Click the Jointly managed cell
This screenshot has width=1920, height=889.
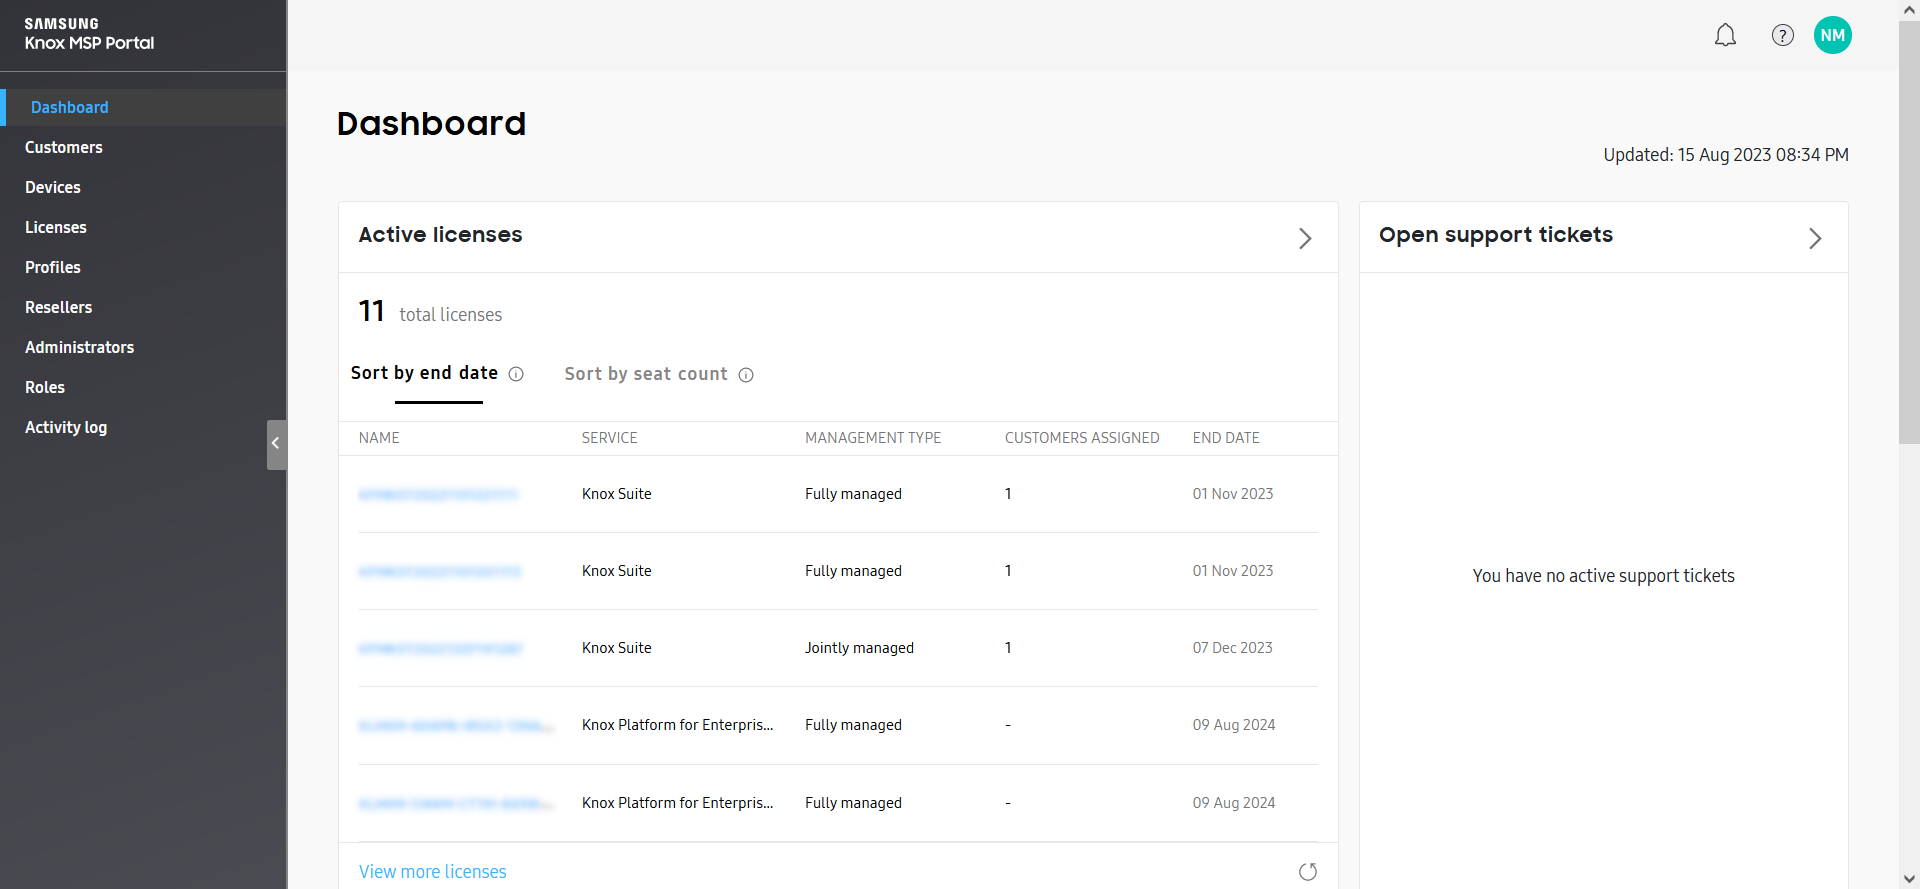click(859, 648)
